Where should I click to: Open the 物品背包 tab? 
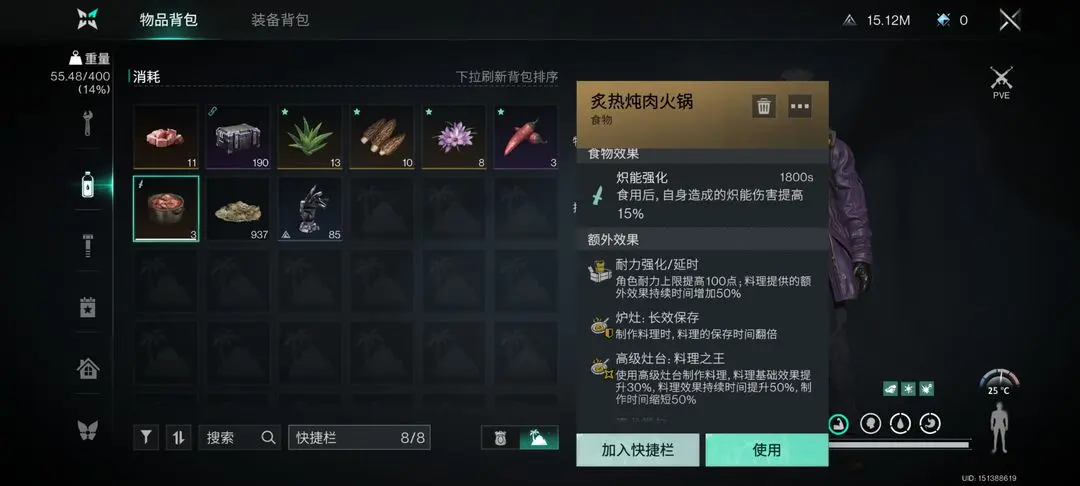(x=169, y=20)
